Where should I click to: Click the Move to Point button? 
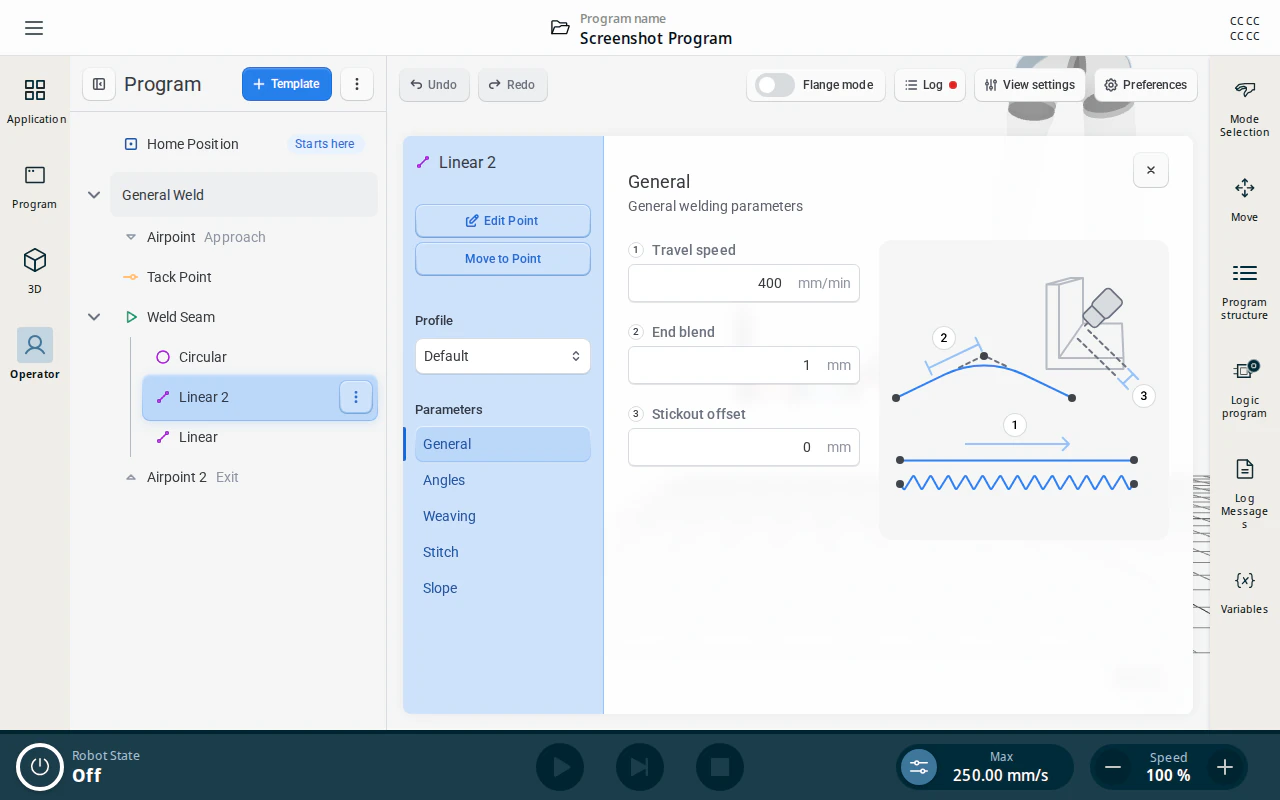(503, 259)
